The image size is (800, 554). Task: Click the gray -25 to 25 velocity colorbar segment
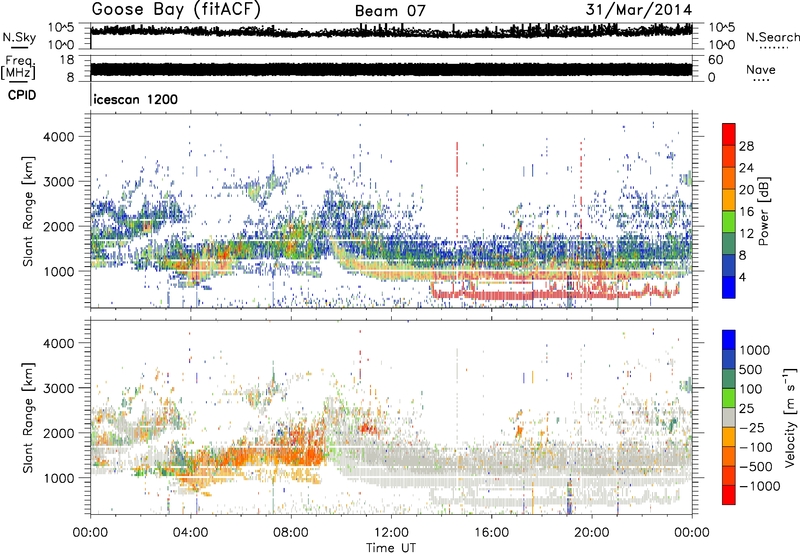pyautogui.click(x=729, y=417)
